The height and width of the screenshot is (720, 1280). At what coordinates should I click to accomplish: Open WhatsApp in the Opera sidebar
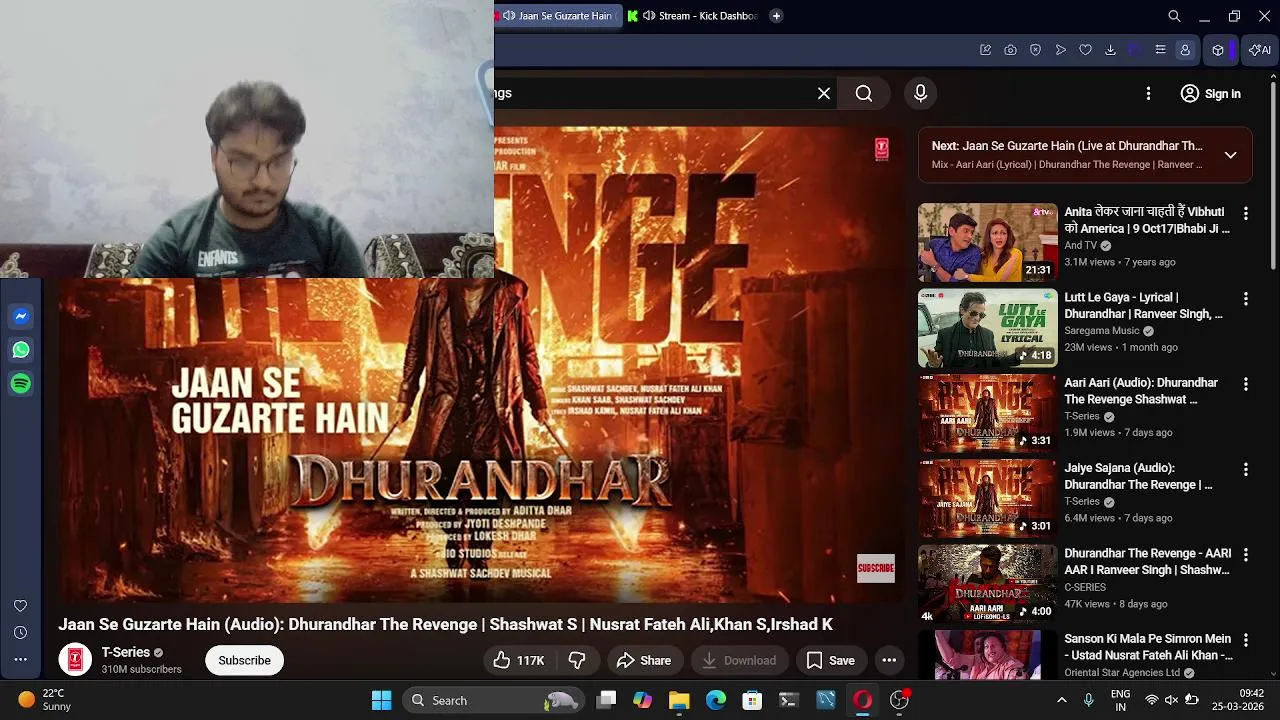[x=21, y=350]
